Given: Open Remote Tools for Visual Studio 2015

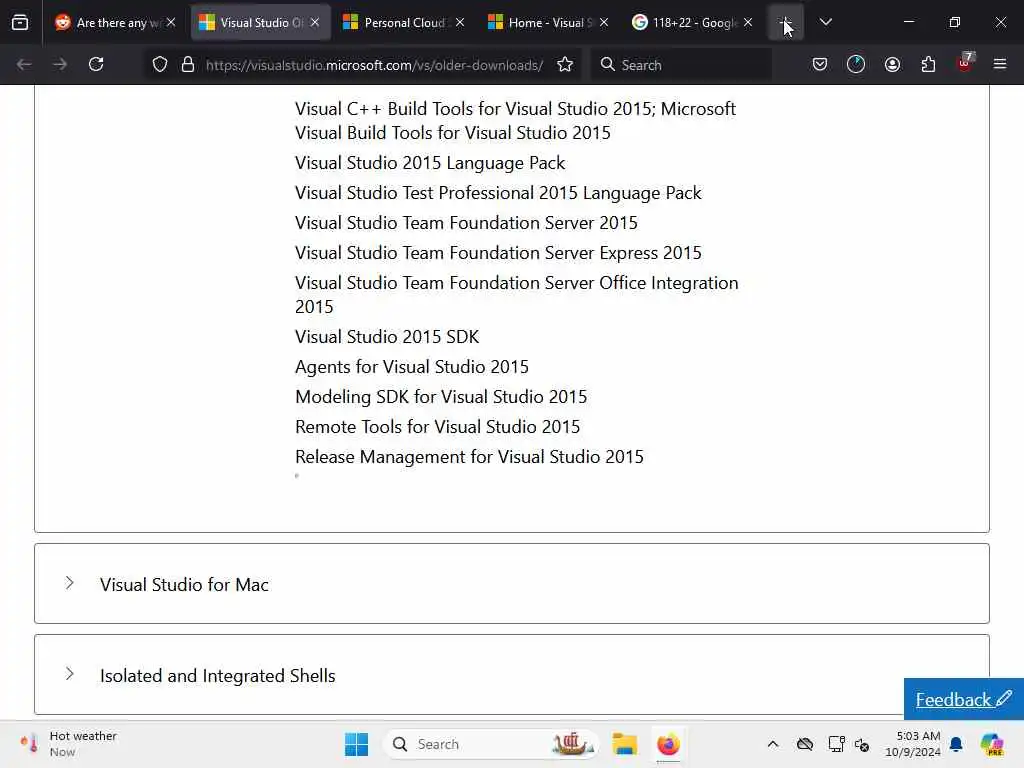Looking at the screenshot, I should [437, 426].
